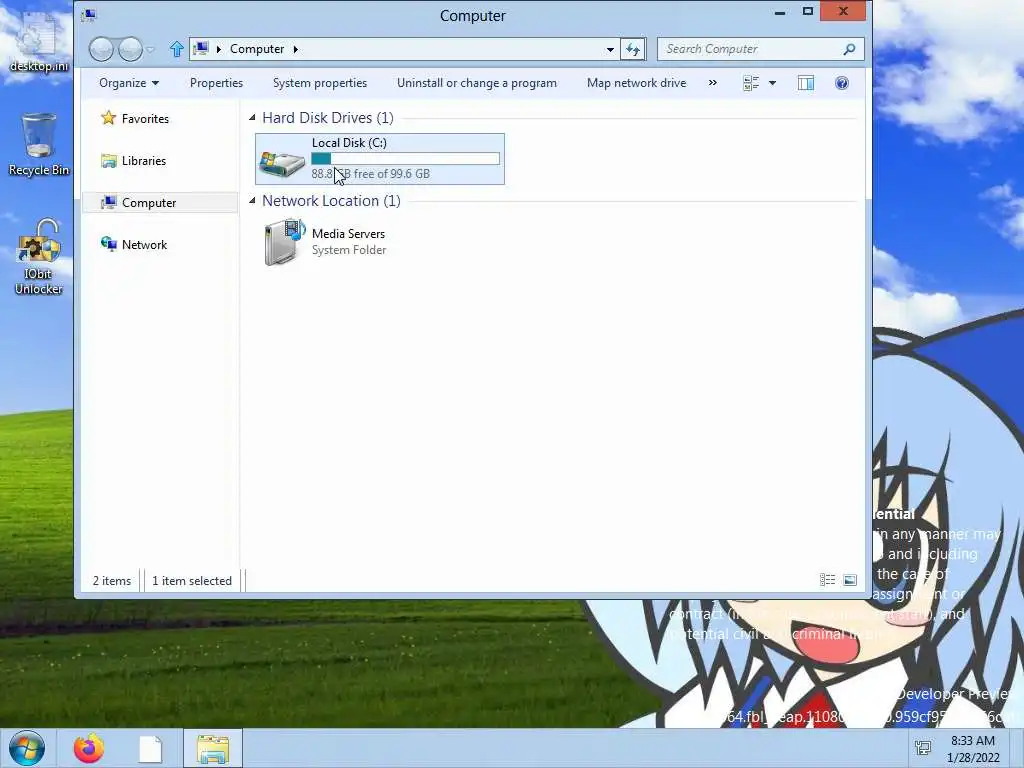Click the Libraries folder icon
1024x768 pixels.
[x=108, y=161]
